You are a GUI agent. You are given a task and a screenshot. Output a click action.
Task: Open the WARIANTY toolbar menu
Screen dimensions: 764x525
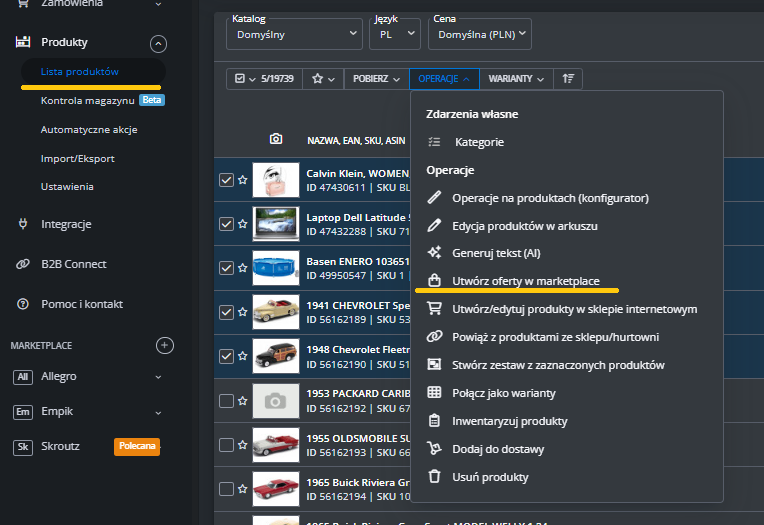pyautogui.click(x=516, y=78)
